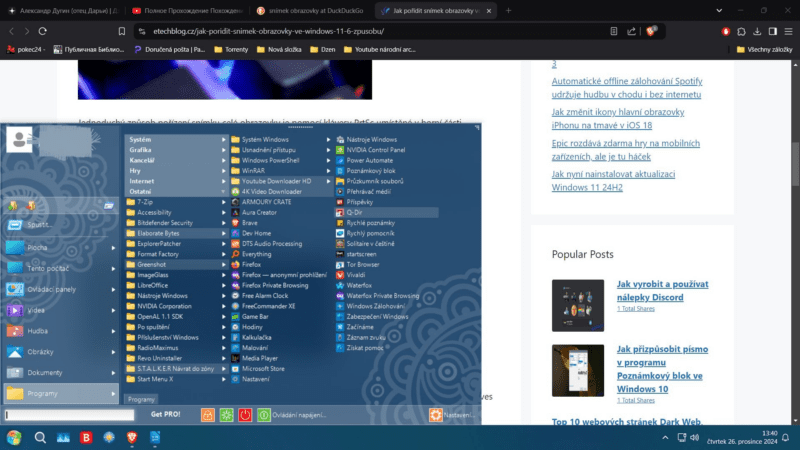The image size is (800, 450).
Task: Show hidden system tray icons chevron
Action: pos(665,438)
